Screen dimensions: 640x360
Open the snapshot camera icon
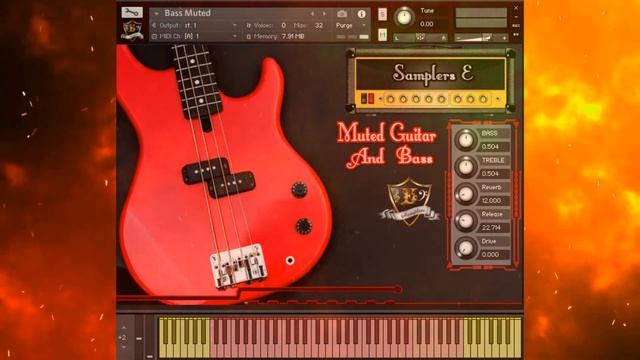[342, 14]
